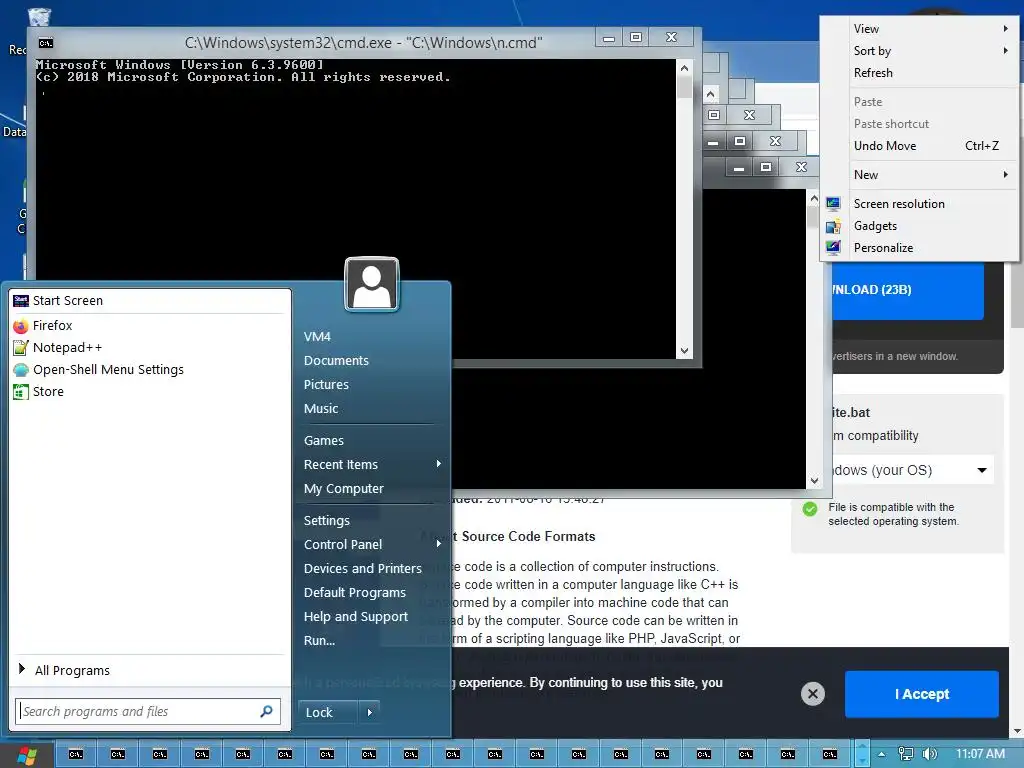Click the last cmd taskbar button
The width and height of the screenshot is (1024, 768).
pyautogui.click(x=829, y=754)
